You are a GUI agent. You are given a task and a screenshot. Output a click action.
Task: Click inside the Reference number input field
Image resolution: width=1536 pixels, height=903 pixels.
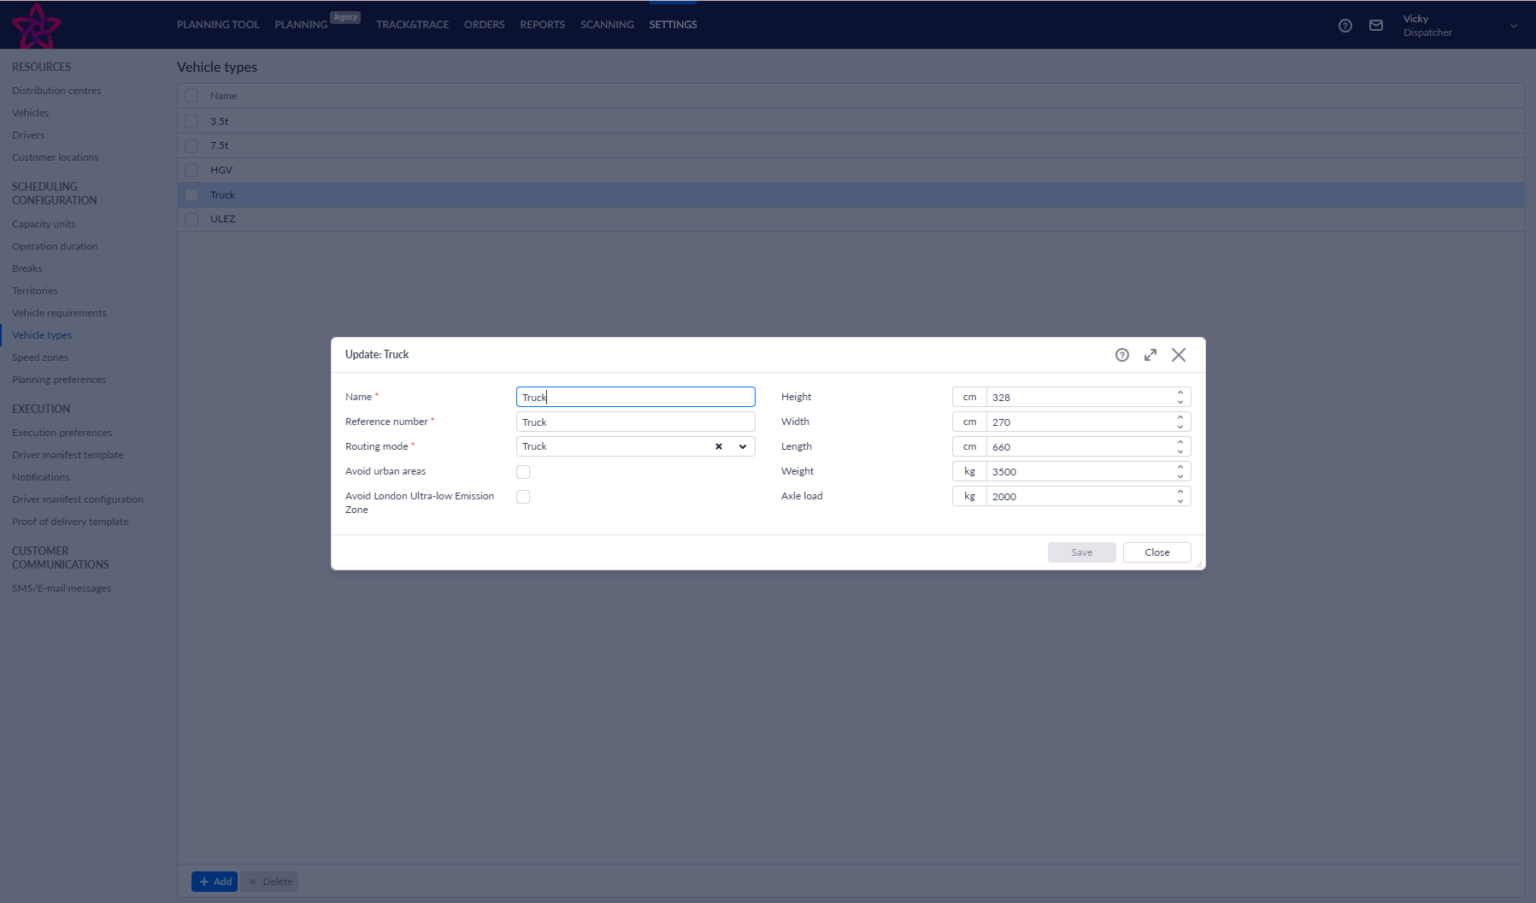pos(635,421)
